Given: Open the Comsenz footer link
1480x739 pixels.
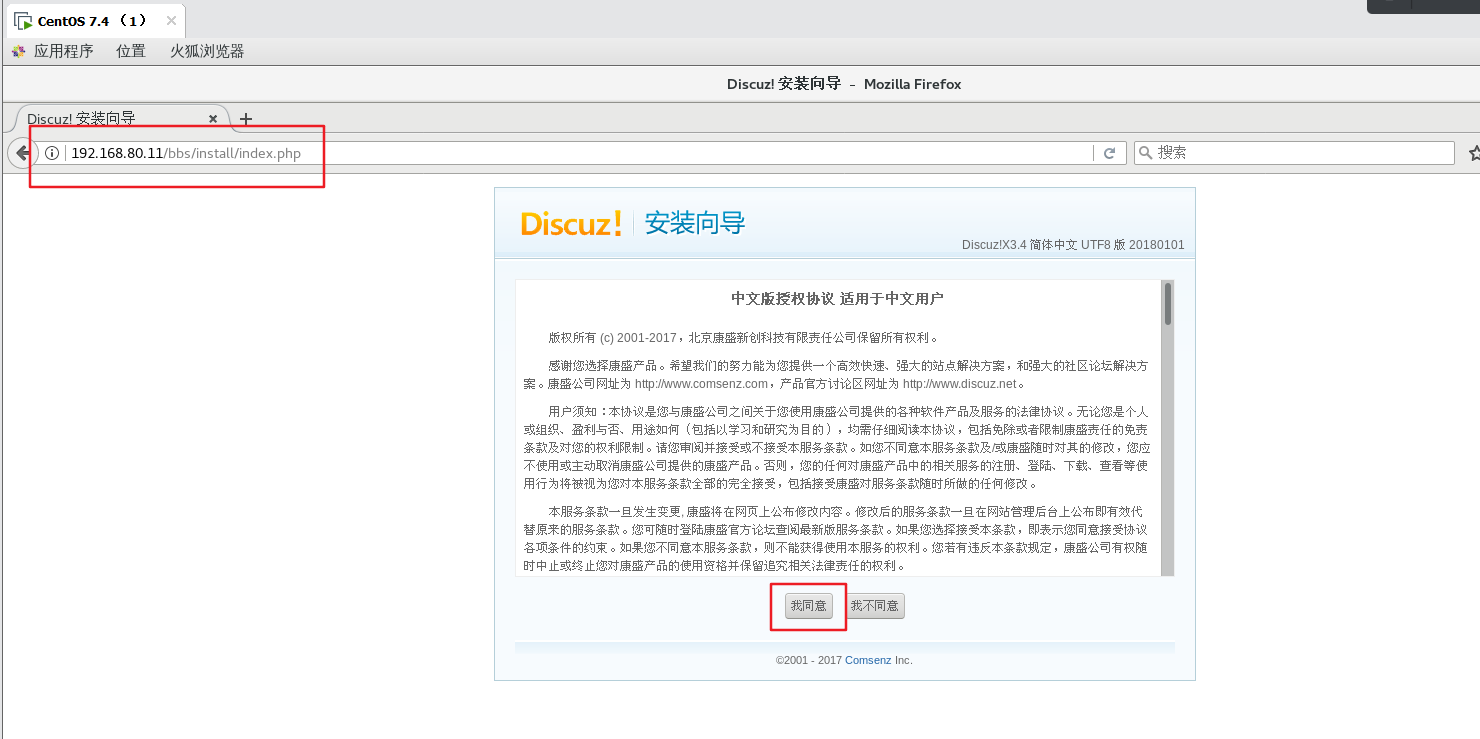Looking at the screenshot, I should coord(868,660).
